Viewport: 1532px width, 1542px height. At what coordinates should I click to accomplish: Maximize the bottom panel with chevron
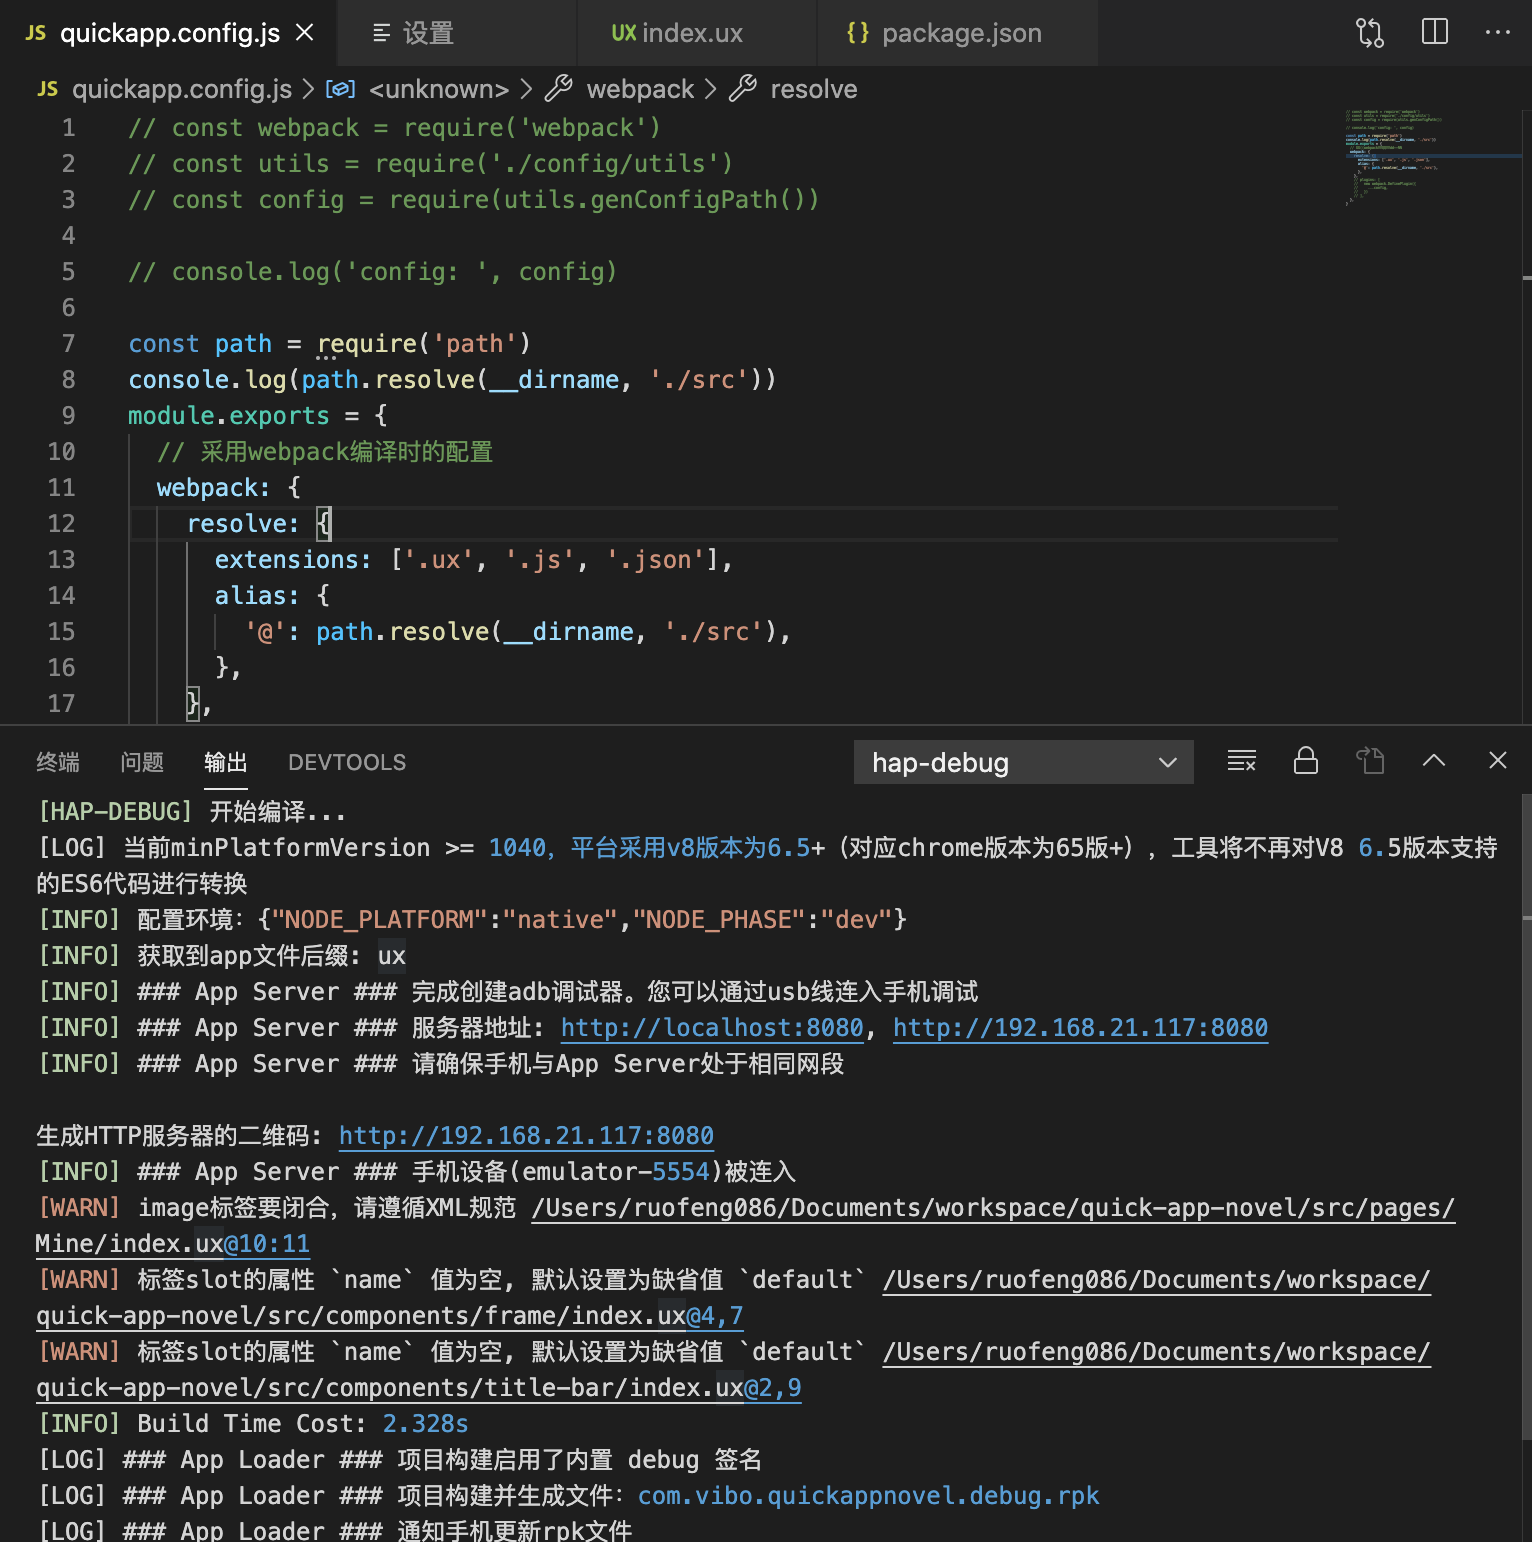point(1434,761)
